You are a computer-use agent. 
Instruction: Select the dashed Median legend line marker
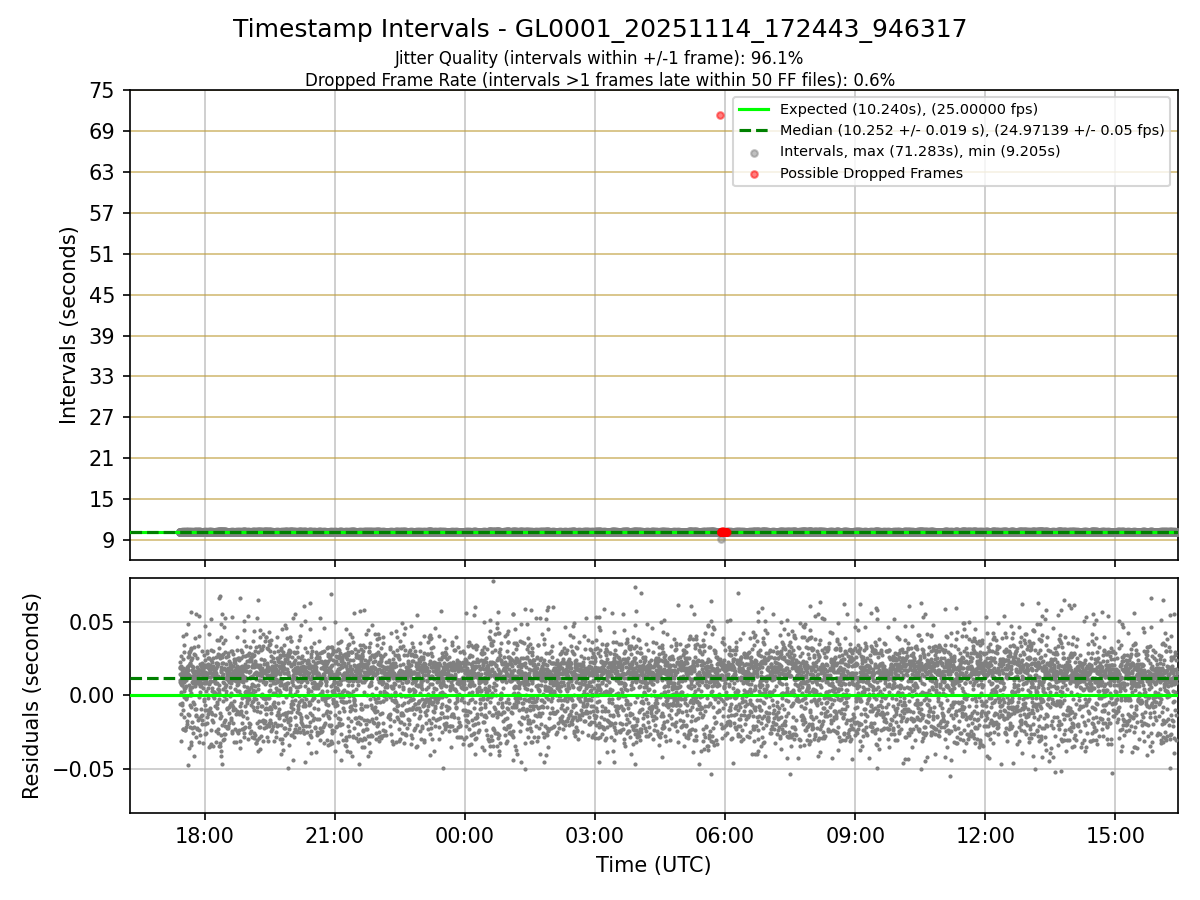tap(754, 130)
